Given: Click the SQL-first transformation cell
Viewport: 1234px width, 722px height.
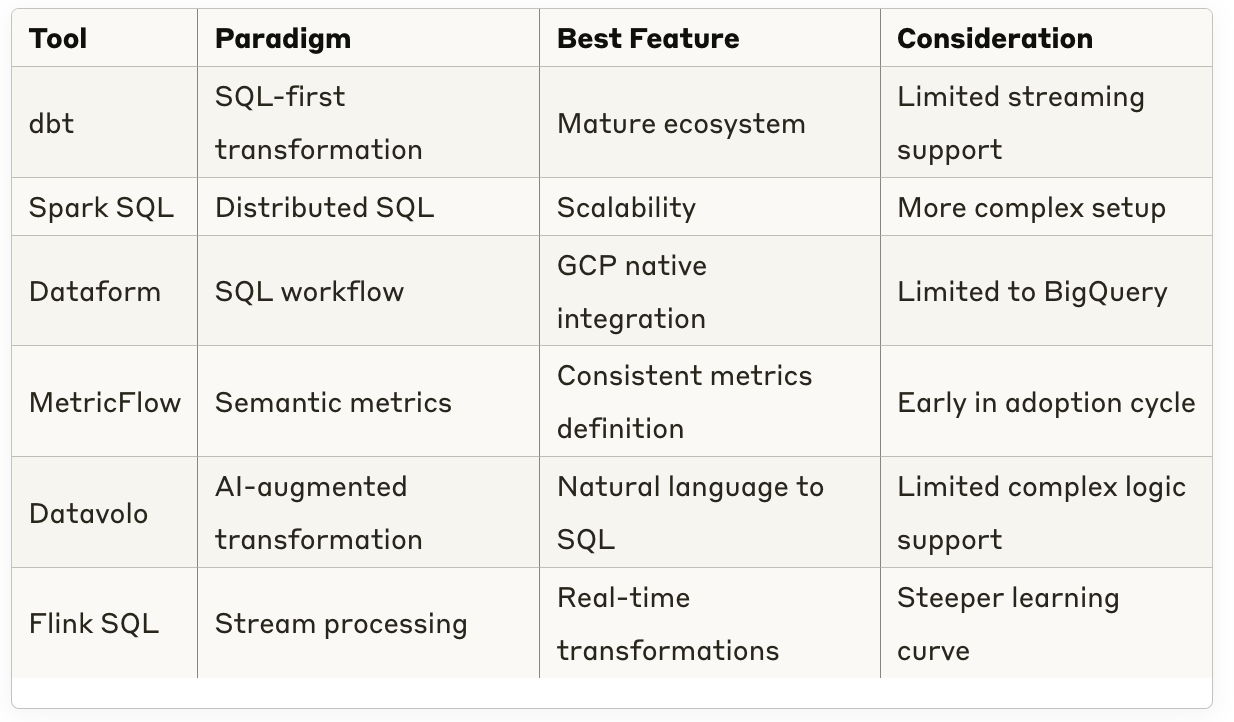Looking at the screenshot, I should pyautogui.click(x=318, y=123).
